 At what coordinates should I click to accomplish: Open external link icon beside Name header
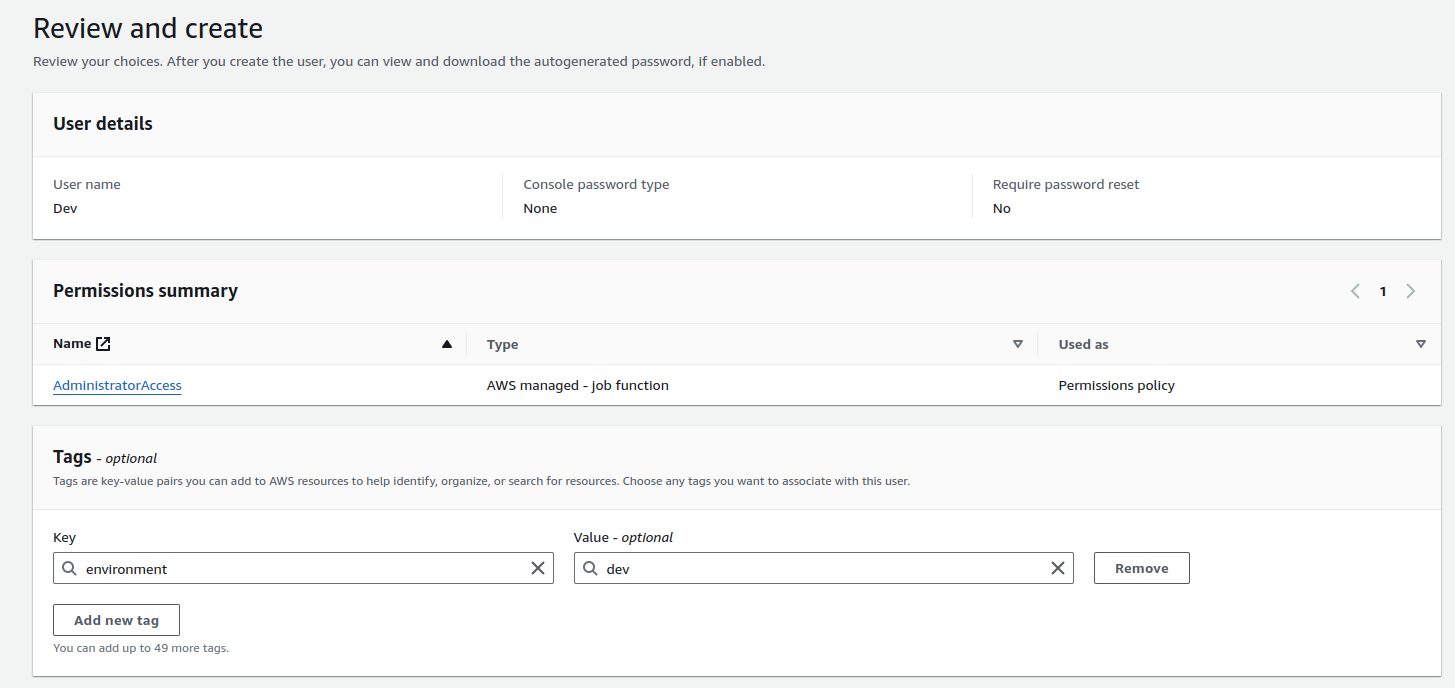pos(103,344)
